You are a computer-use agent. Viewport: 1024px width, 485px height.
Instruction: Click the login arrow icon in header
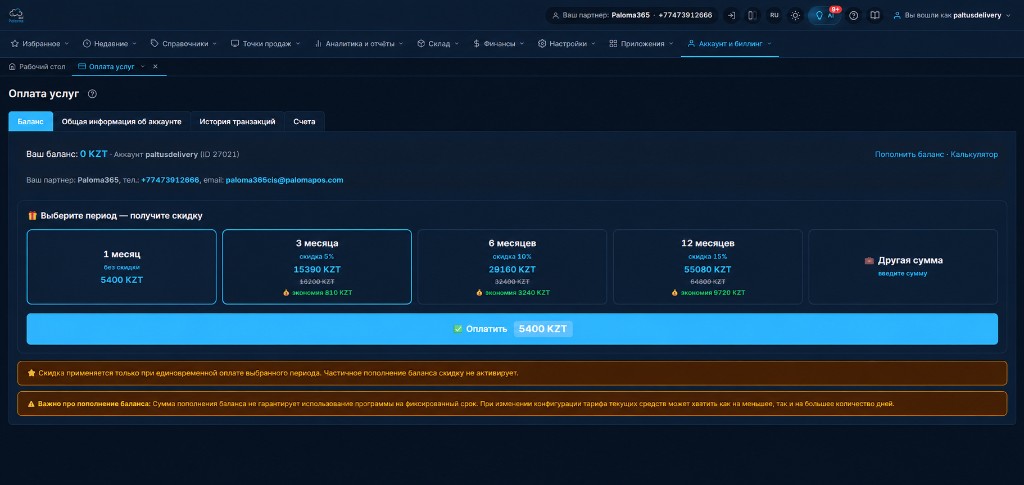731,15
